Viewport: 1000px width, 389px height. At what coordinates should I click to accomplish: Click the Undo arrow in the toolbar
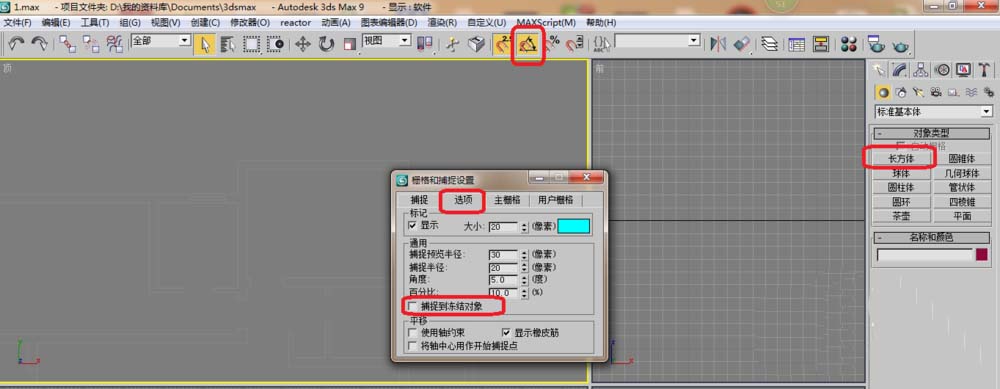17,43
